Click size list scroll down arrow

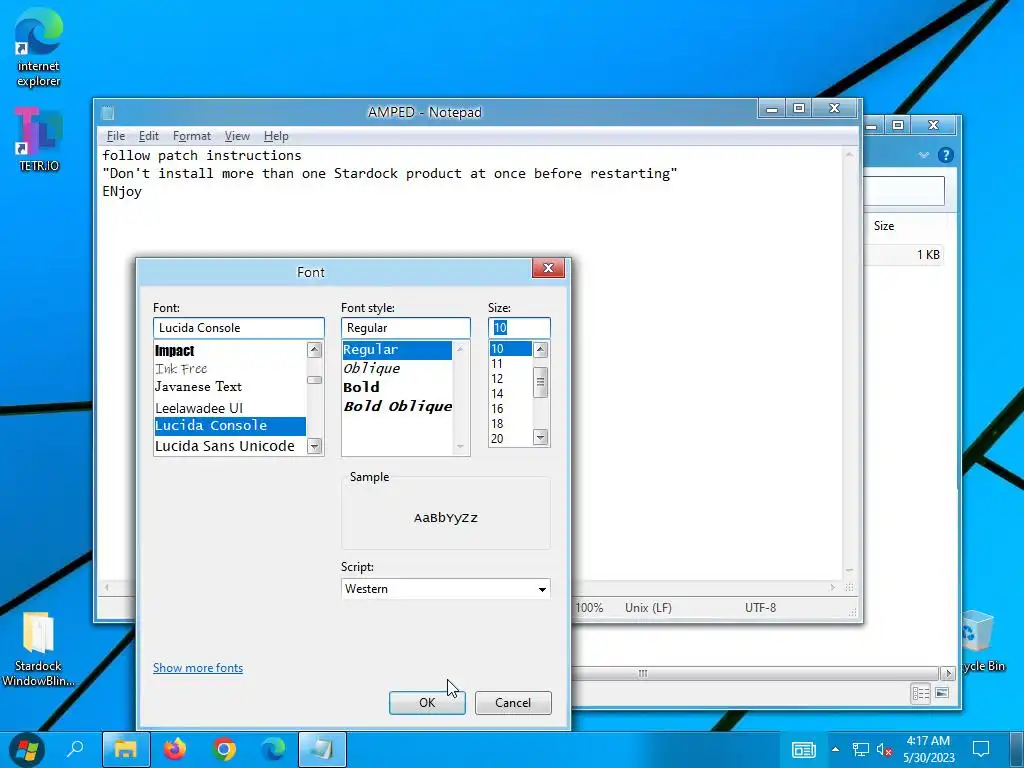541,438
